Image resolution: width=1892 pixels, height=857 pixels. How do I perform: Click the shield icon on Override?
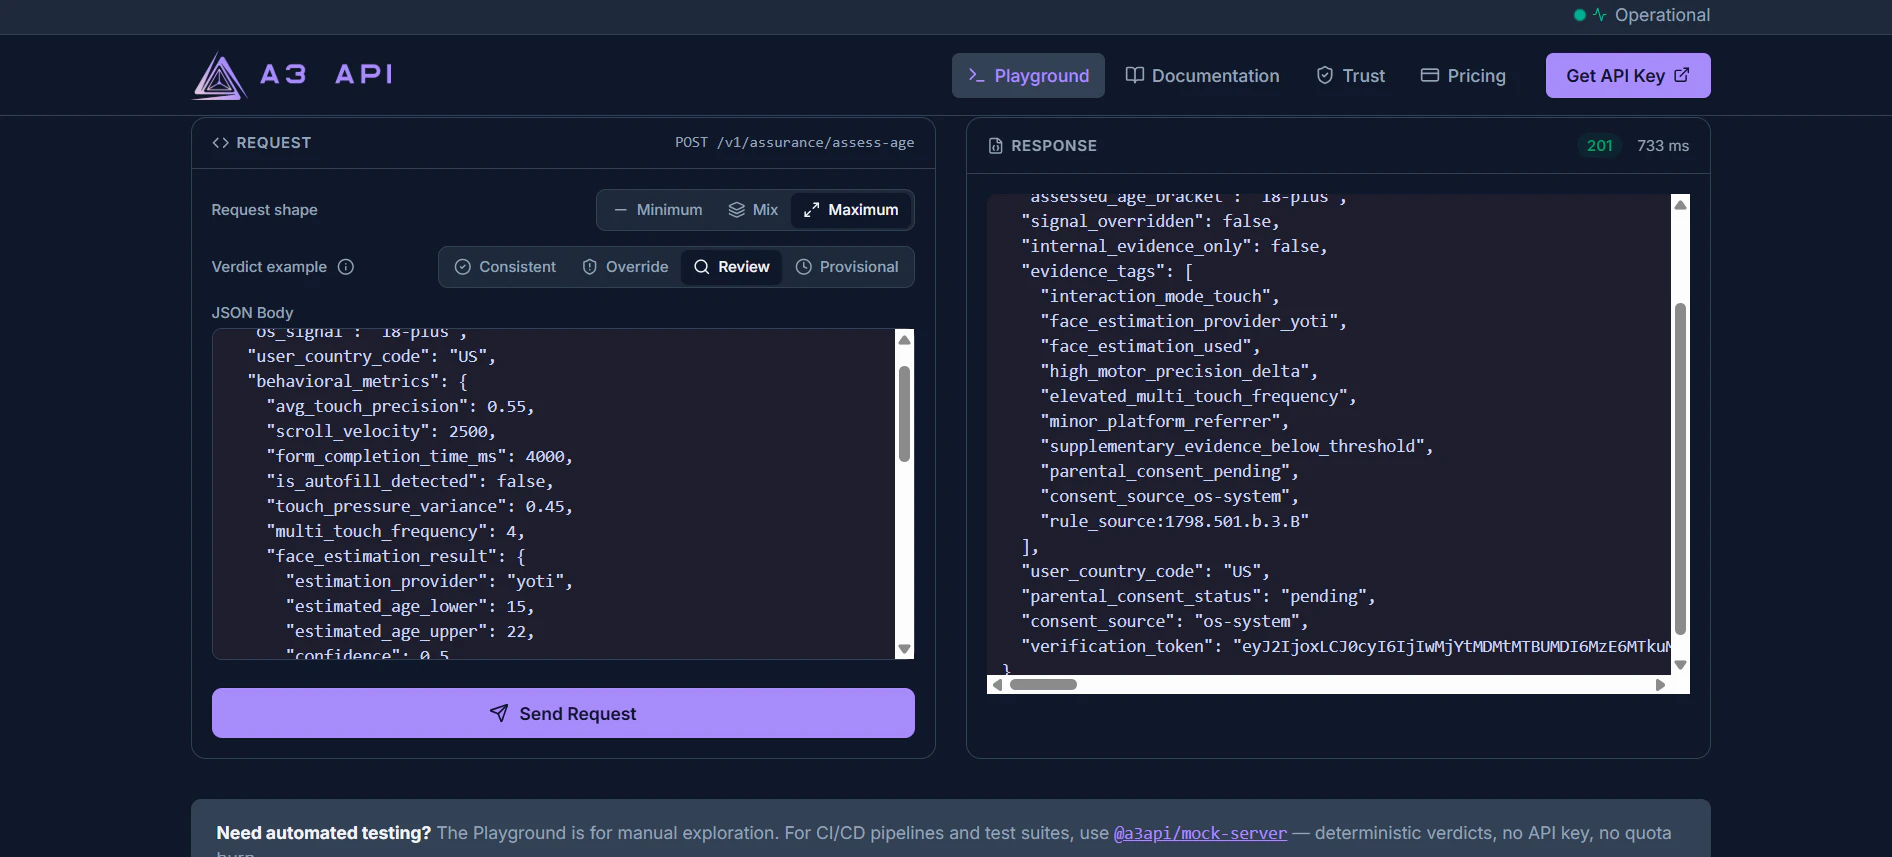click(590, 267)
